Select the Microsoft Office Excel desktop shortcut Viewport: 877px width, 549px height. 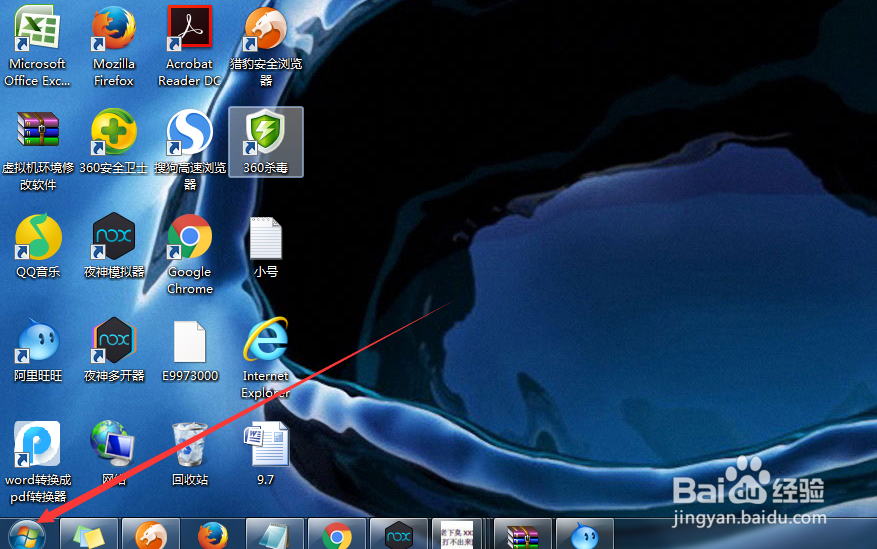pyautogui.click(x=37, y=46)
